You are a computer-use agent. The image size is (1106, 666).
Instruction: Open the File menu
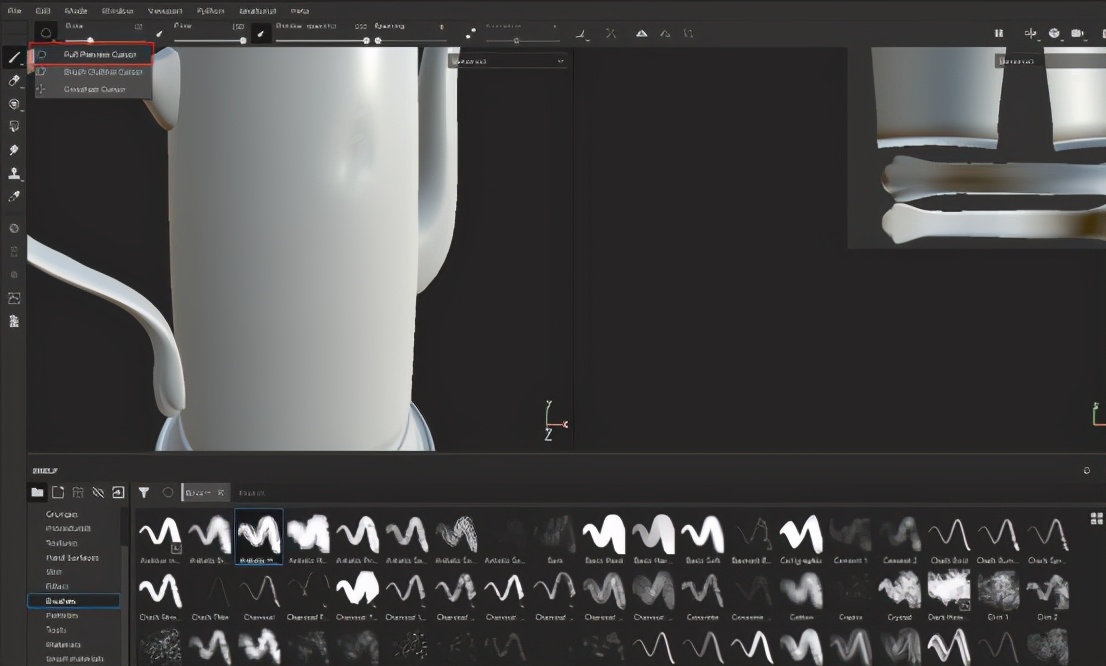click(x=14, y=11)
